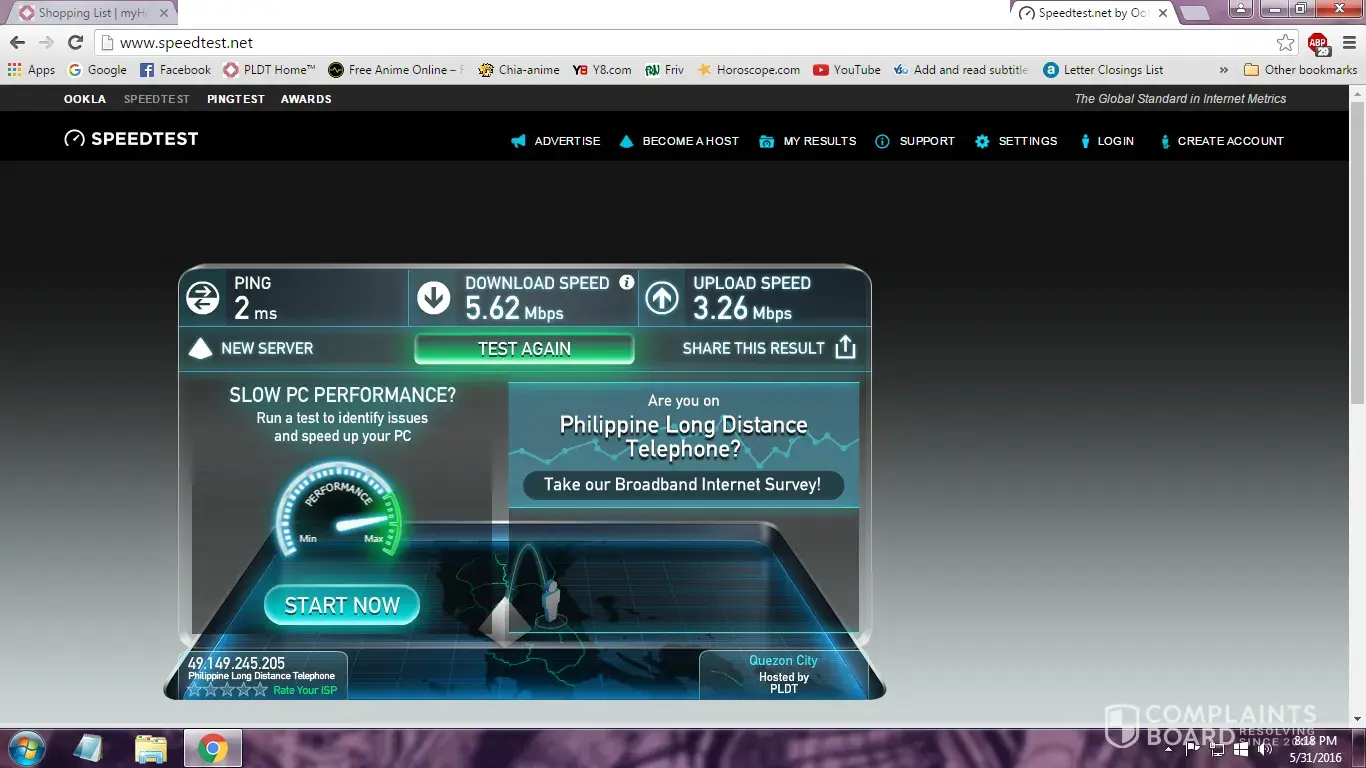The width and height of the screenshot is (1366, 768).
Task: Open the Add and read subtitle bookmark
Action: [961, 70]
